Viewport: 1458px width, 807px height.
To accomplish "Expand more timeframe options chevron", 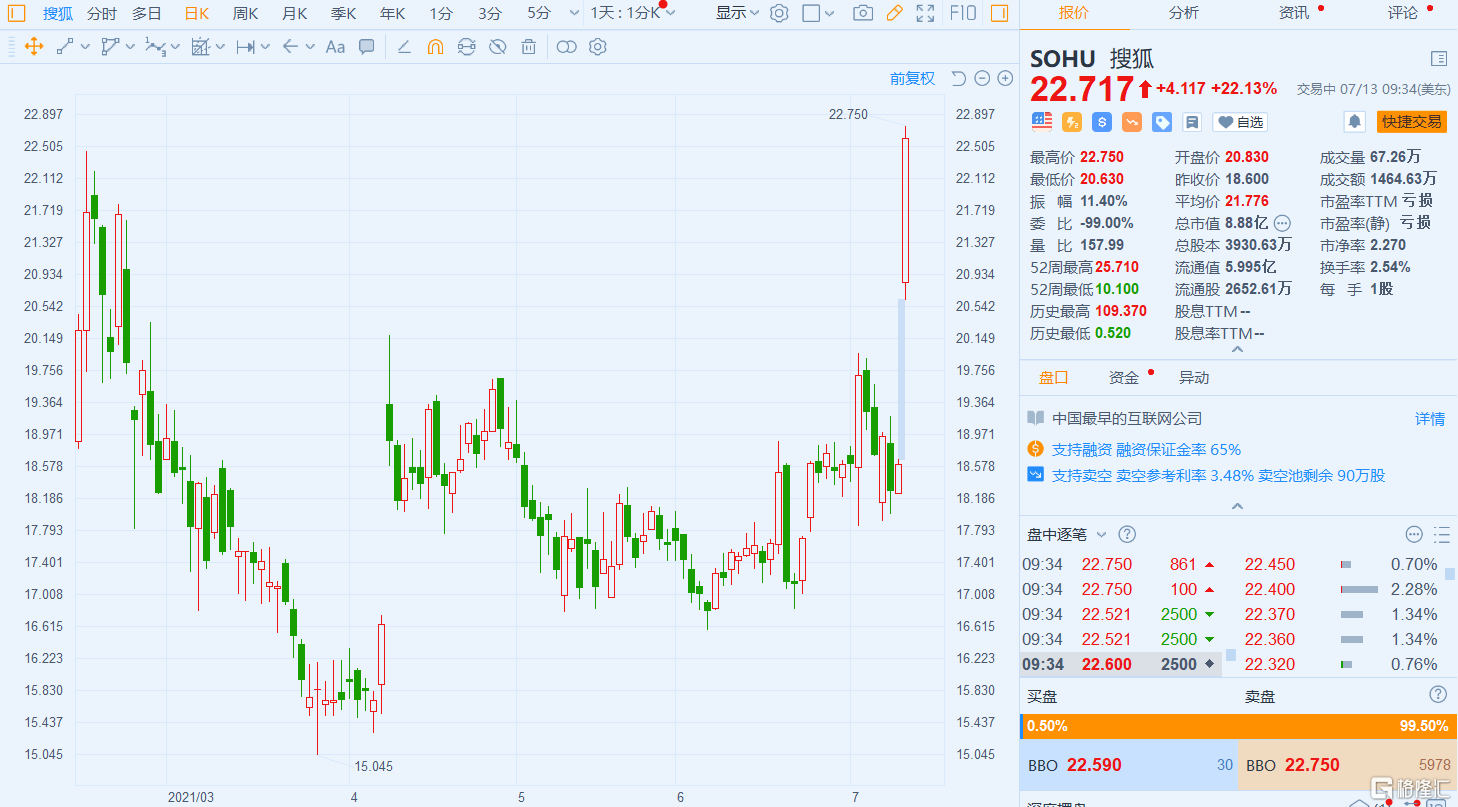I will [573, 14].
